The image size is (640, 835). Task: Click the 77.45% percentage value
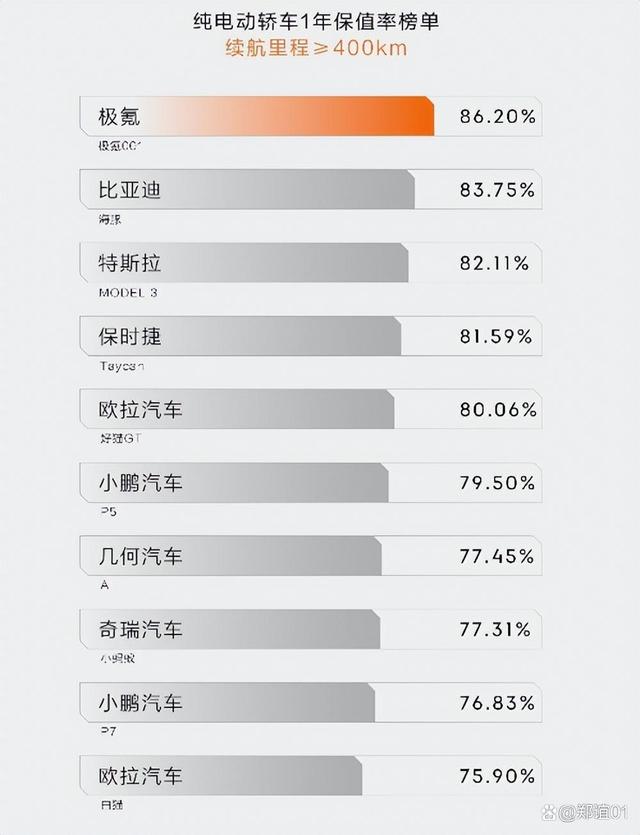click(x=497, y=556)
